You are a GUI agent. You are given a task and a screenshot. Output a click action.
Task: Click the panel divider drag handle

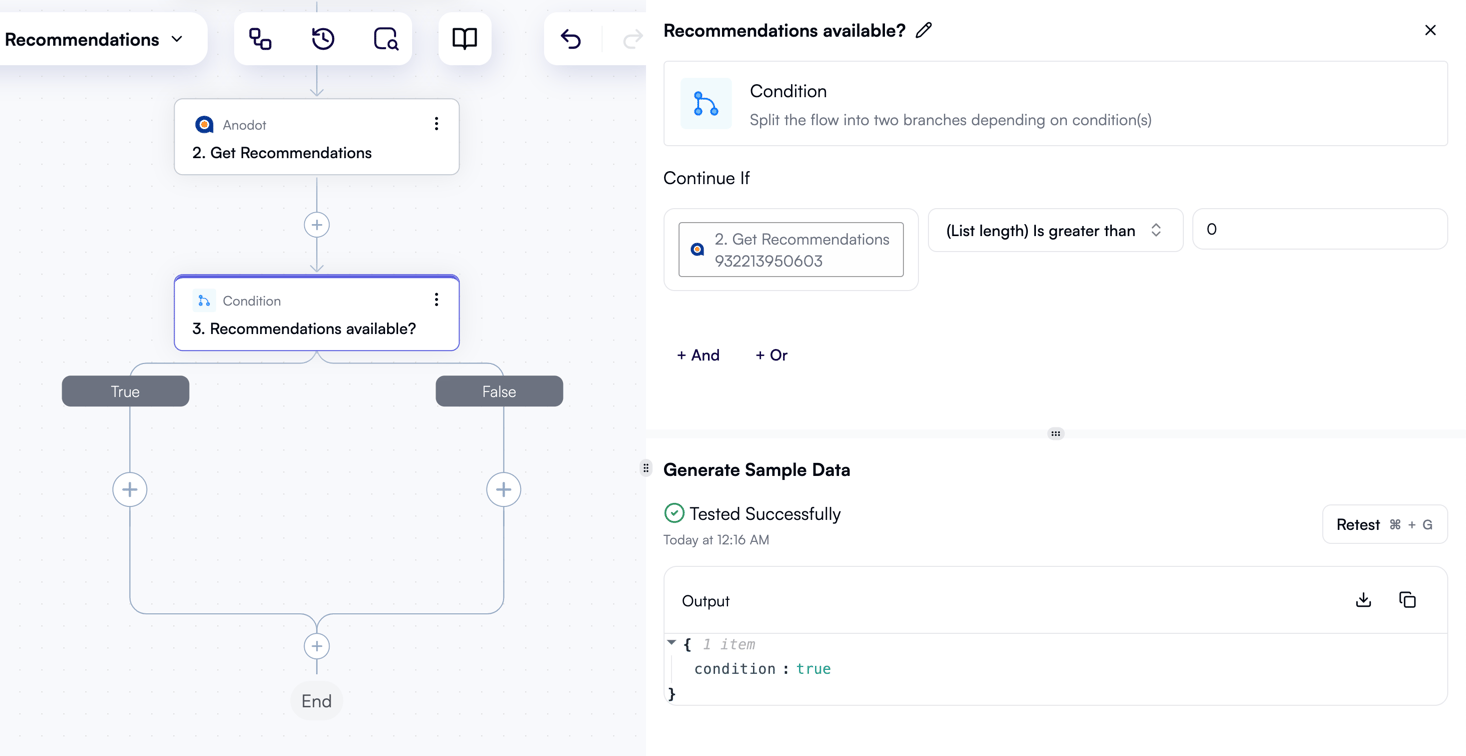(x=1056, y=434)
